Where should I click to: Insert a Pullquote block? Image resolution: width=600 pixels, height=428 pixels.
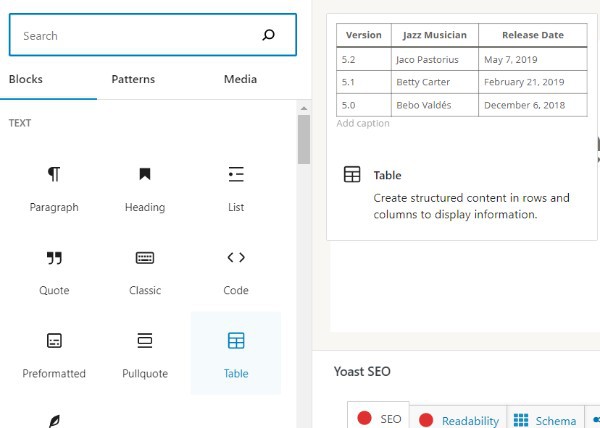145,353
